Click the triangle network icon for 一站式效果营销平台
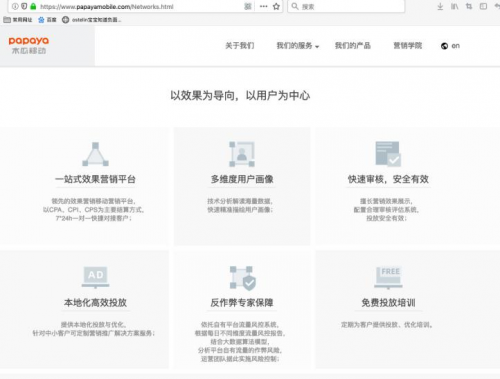This screenshot has height=379, width=500. tap(95, 154)
